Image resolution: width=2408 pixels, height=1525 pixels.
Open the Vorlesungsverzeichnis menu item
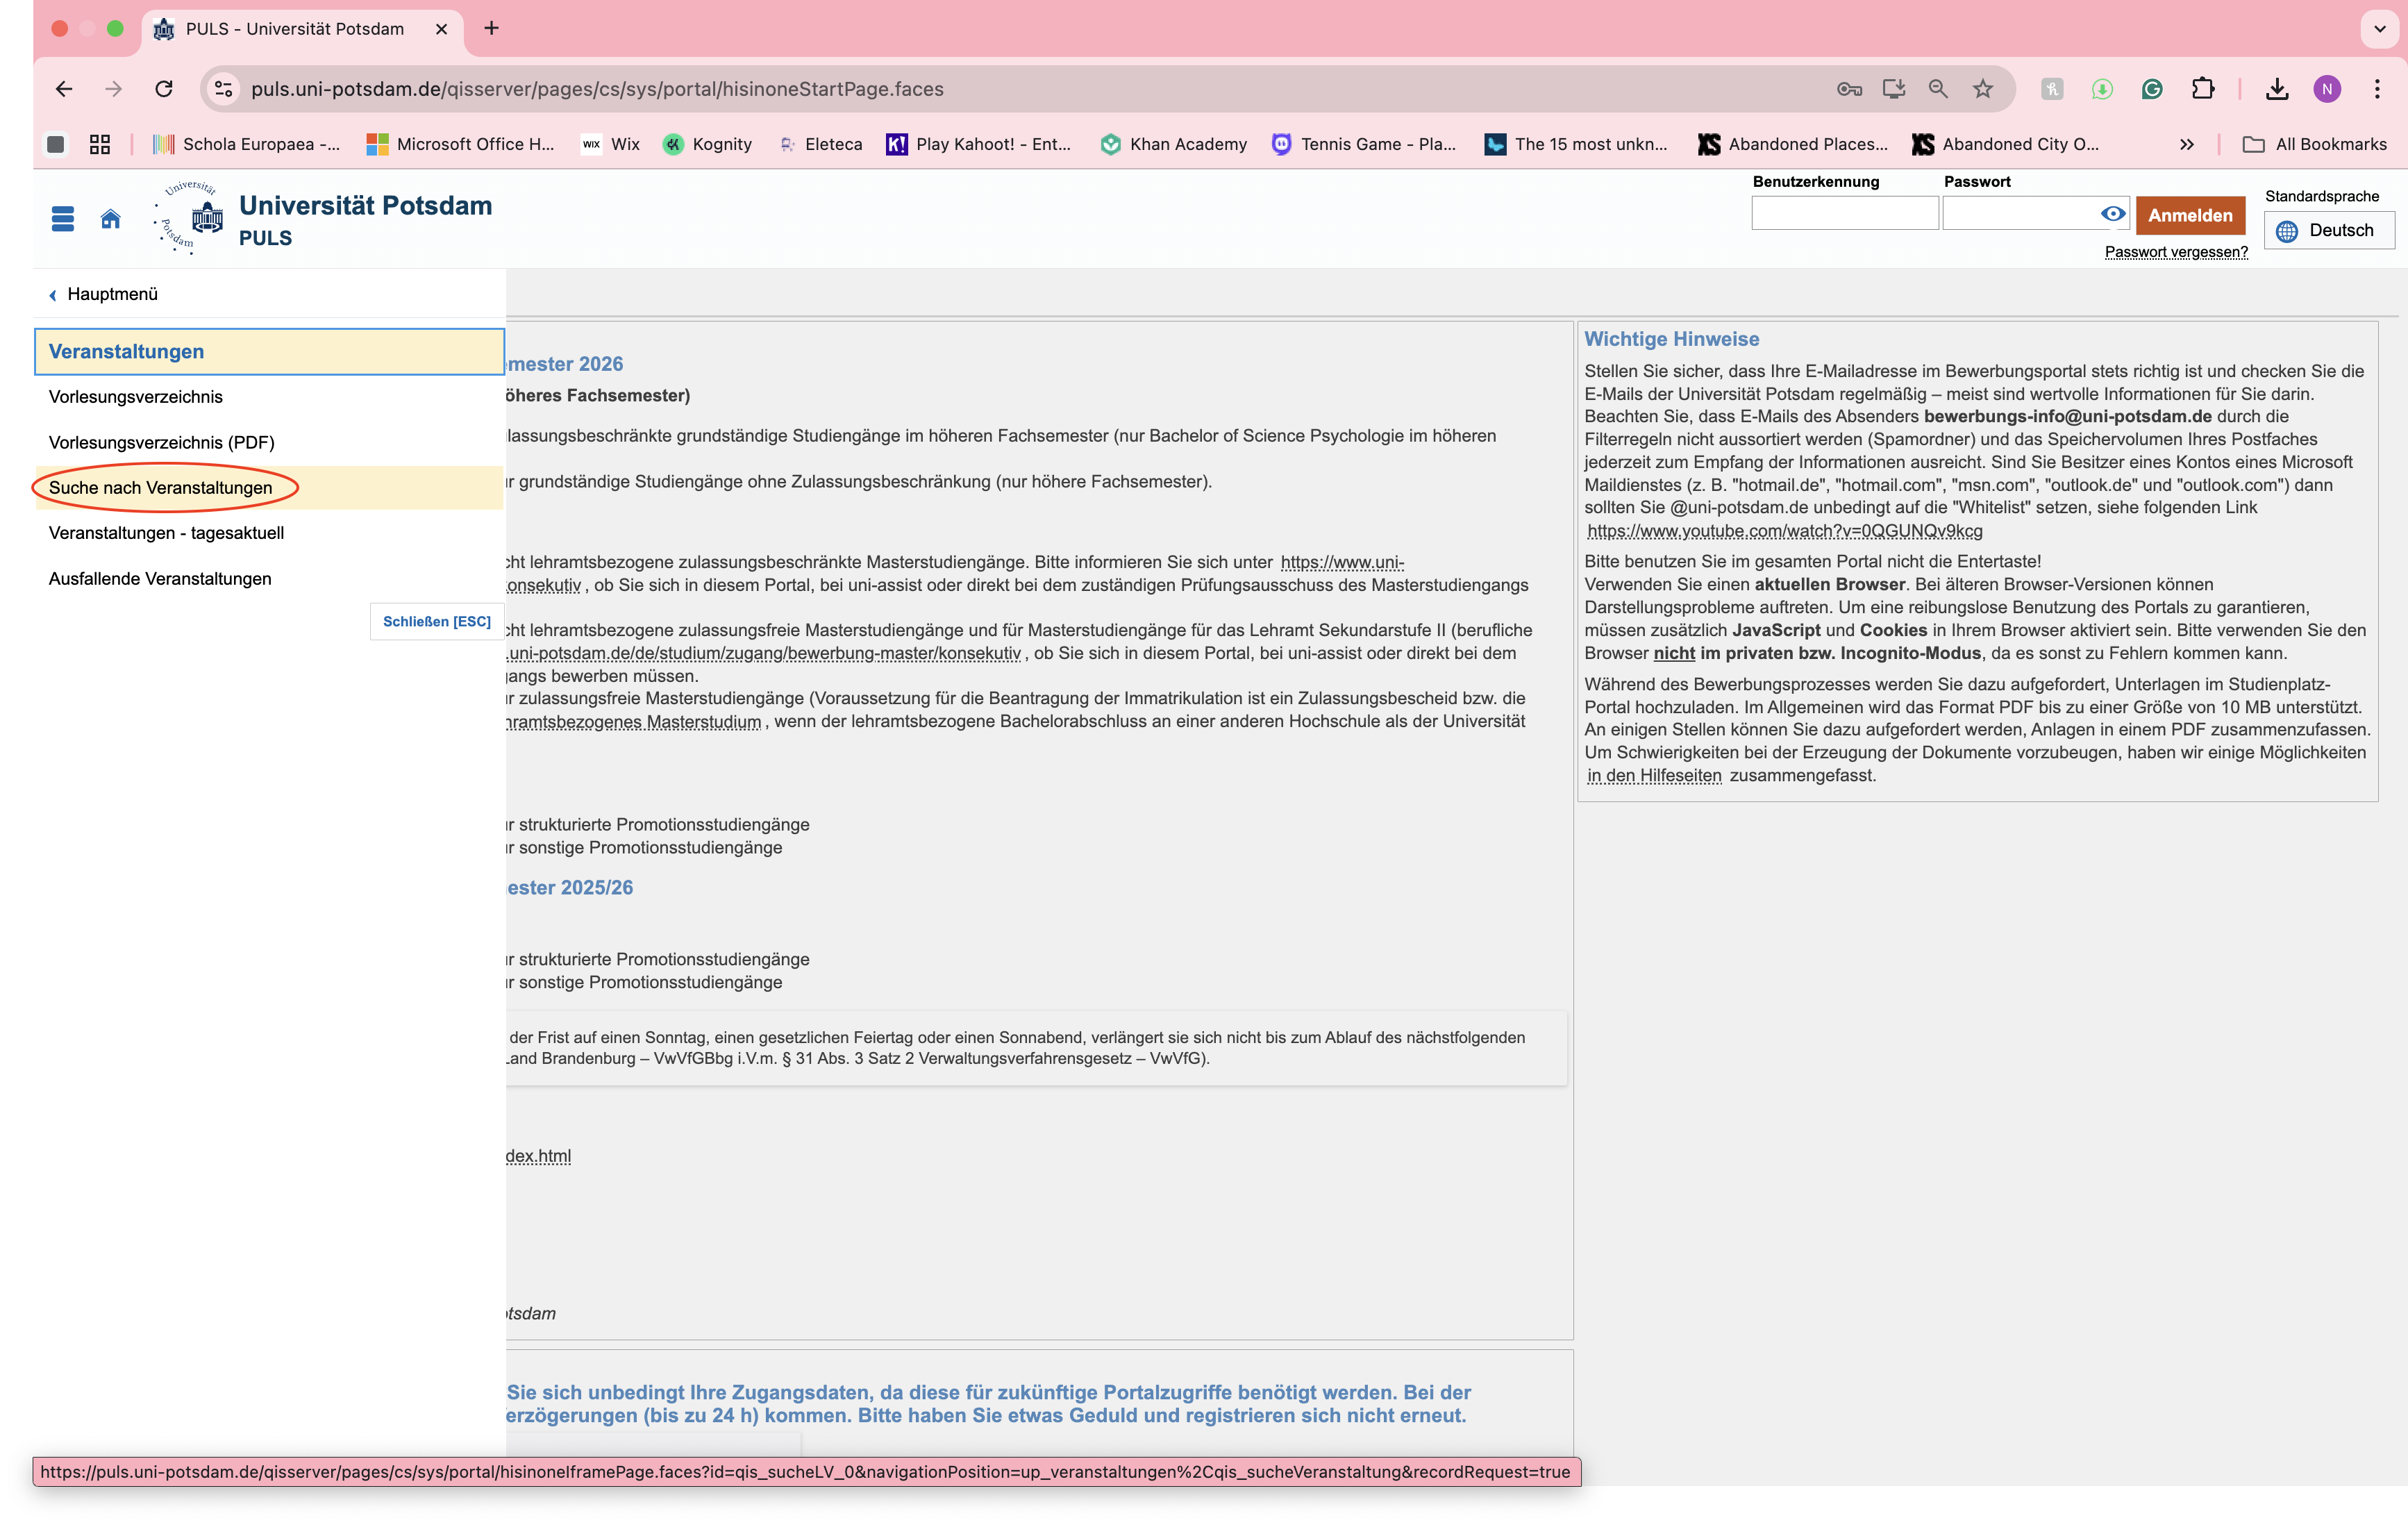point(136,397)
